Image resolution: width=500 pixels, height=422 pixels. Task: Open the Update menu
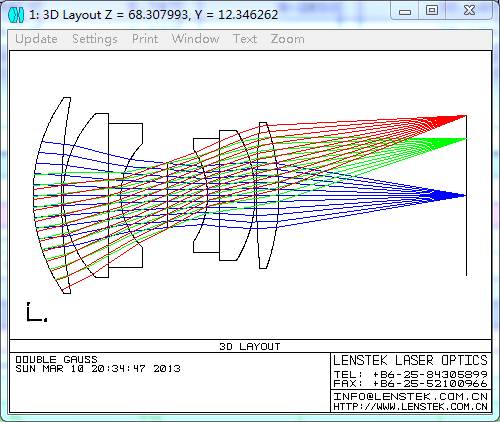click(x=36, y=39)
